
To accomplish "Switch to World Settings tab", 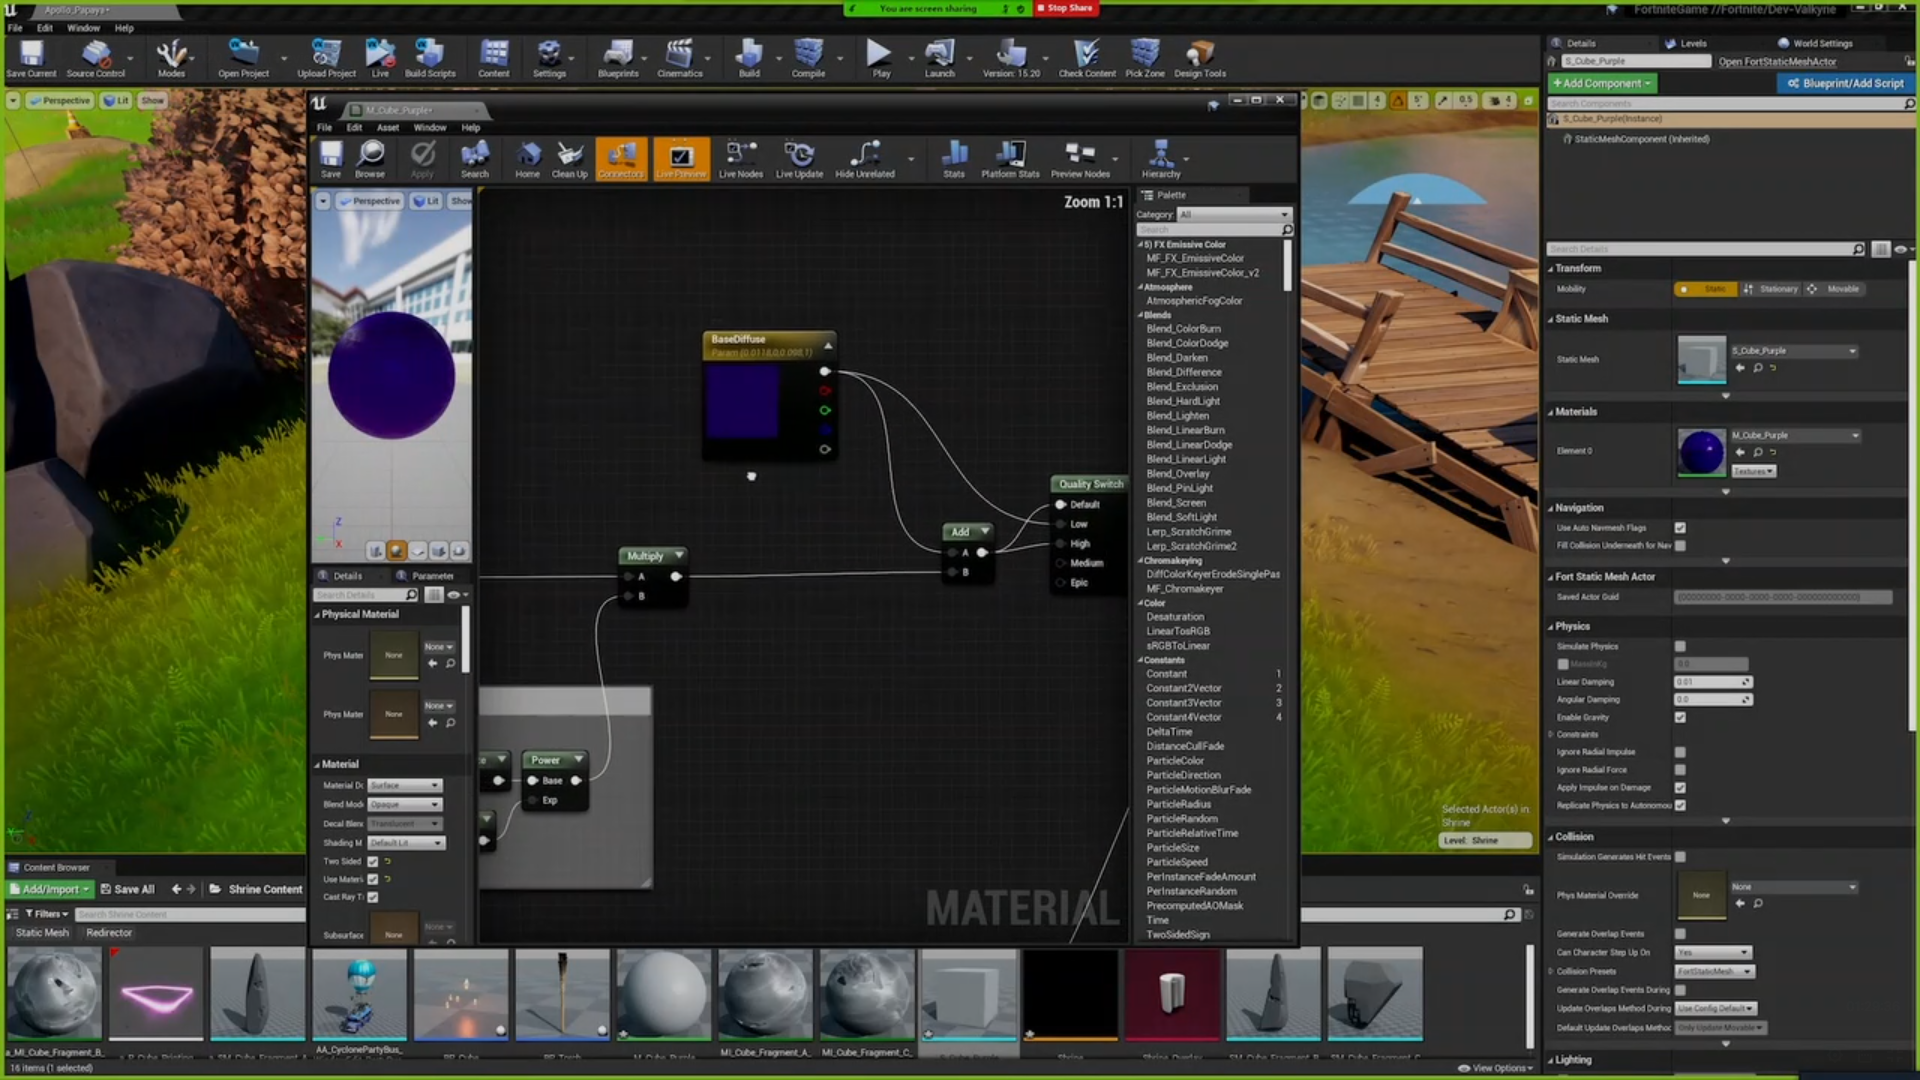I will (1815, 44).
